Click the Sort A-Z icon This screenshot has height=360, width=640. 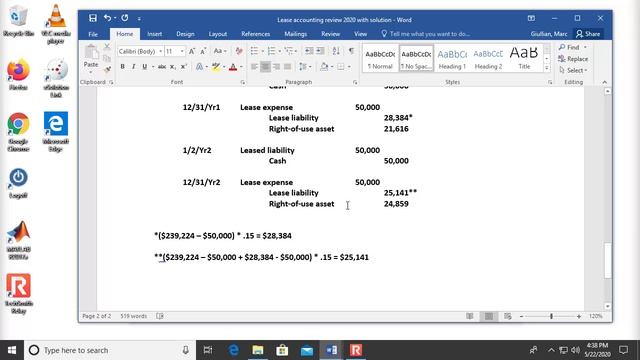pyautogui.click(x=336, y=51)
